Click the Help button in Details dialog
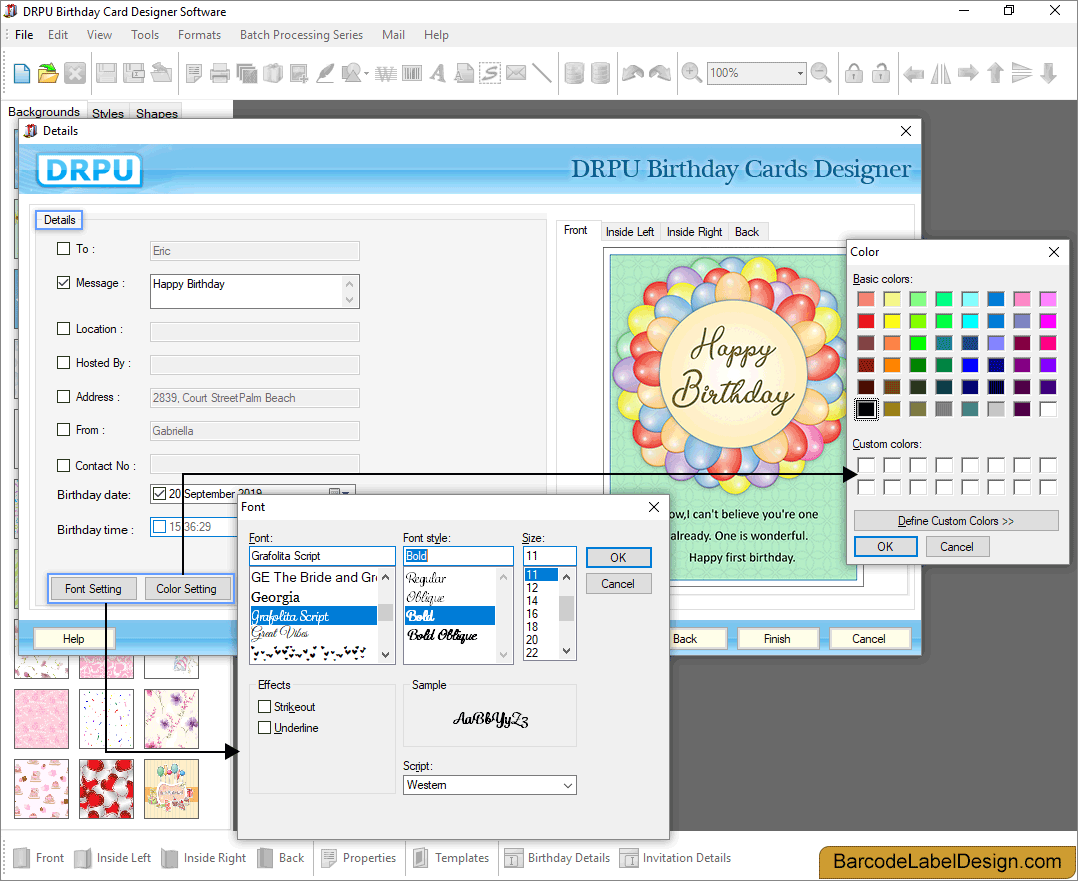Screen dimensions: 1078x881 click(x=74, y=639)
